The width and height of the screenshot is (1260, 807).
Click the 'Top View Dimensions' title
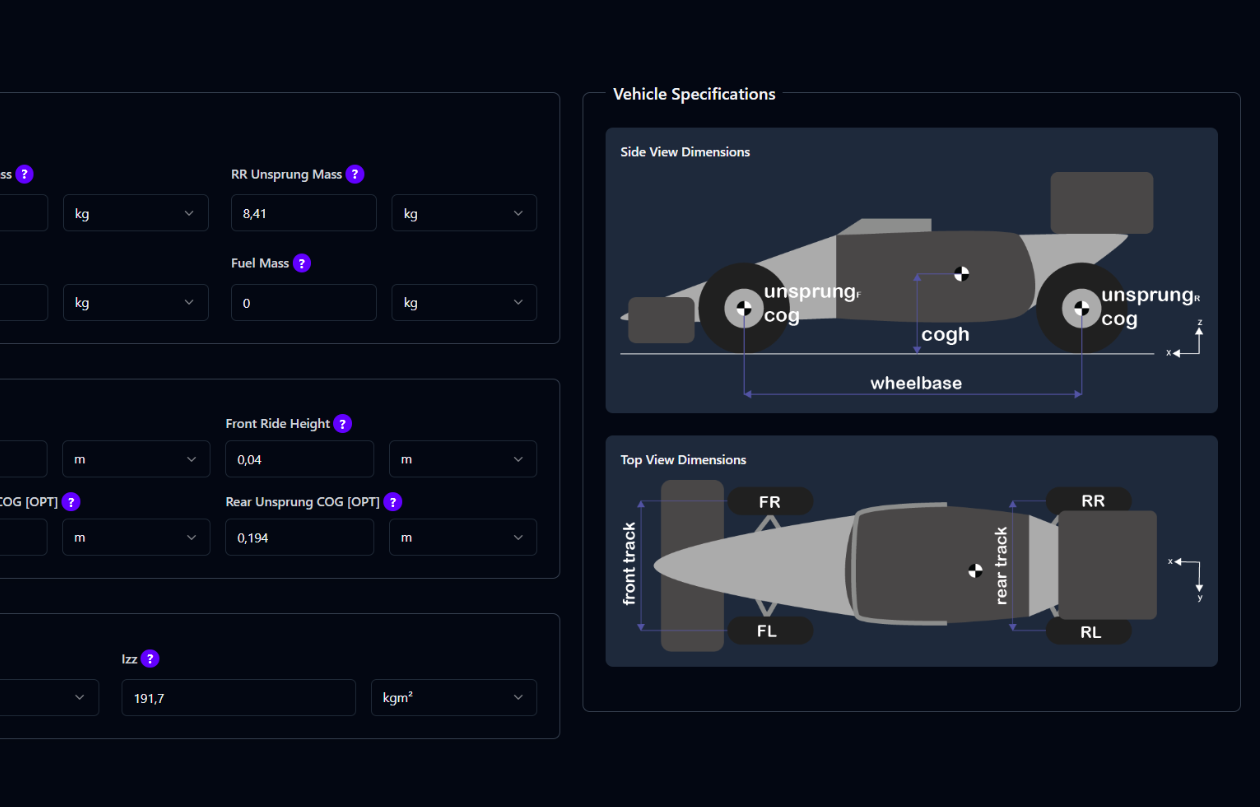click(683, 460)
